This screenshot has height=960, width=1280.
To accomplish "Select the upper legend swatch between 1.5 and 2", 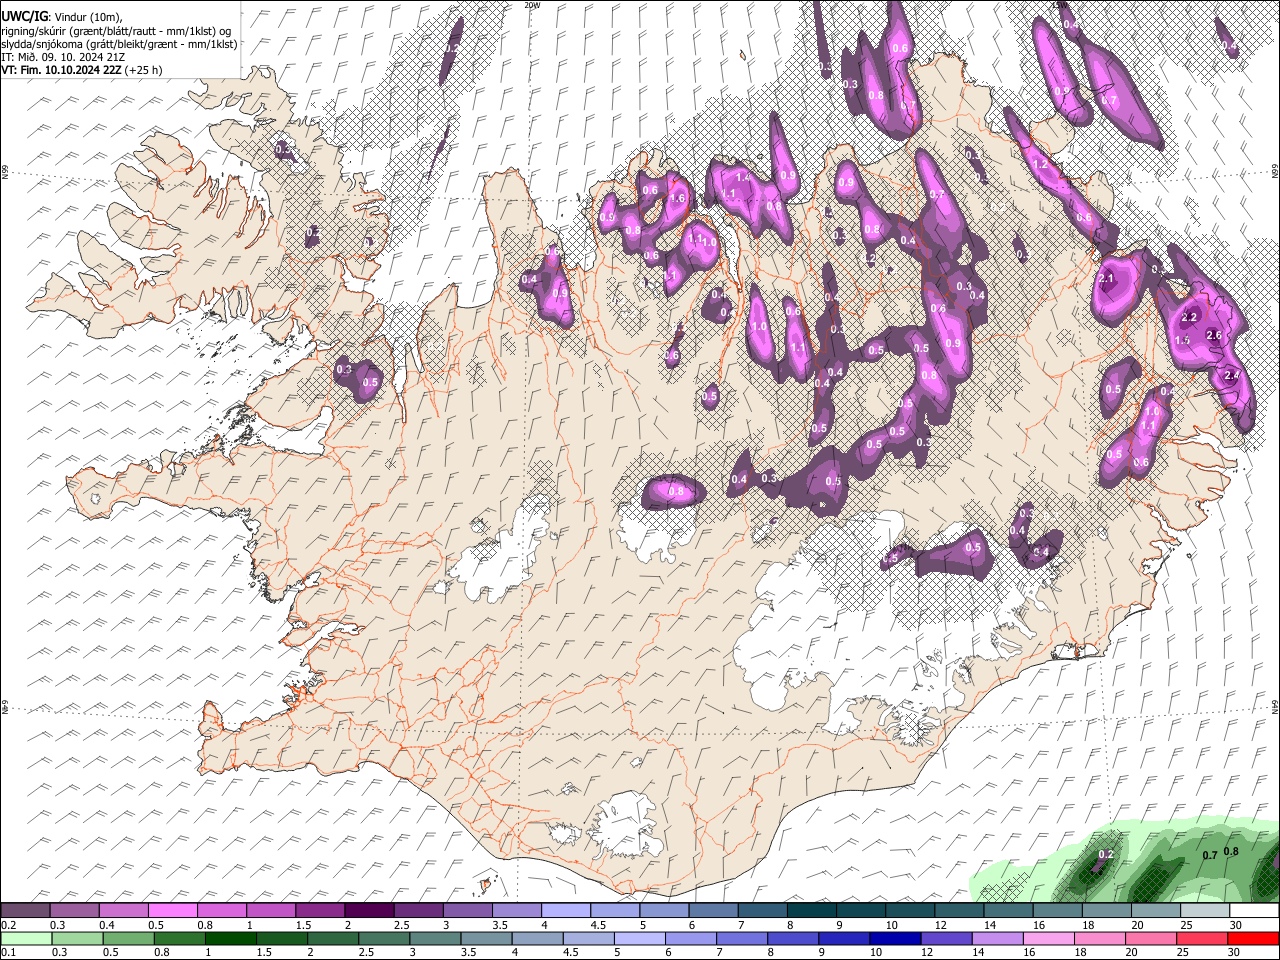I will tap(320, 911).
